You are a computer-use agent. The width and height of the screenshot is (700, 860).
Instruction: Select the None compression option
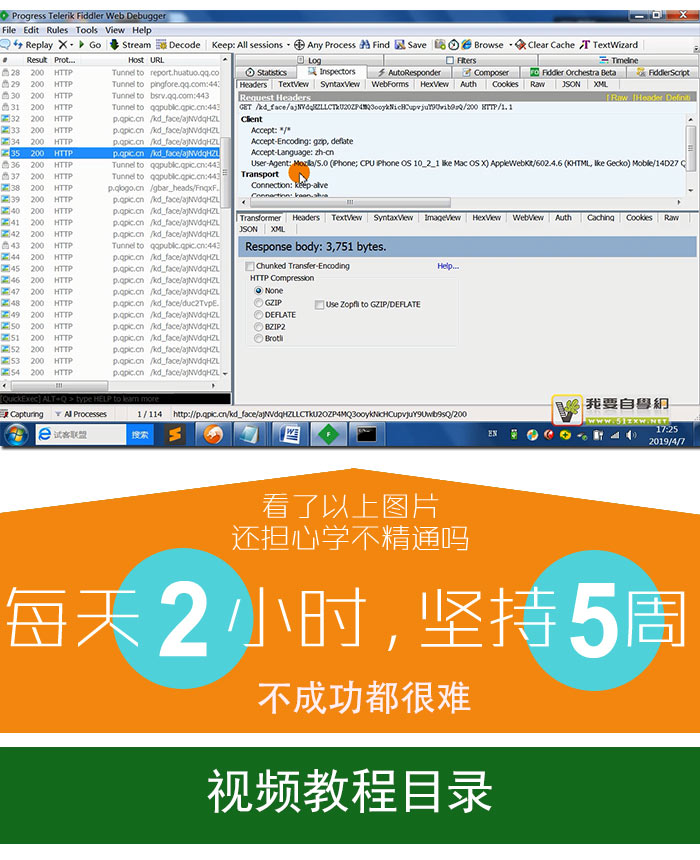pyautogui.click(x=258, y=291)
